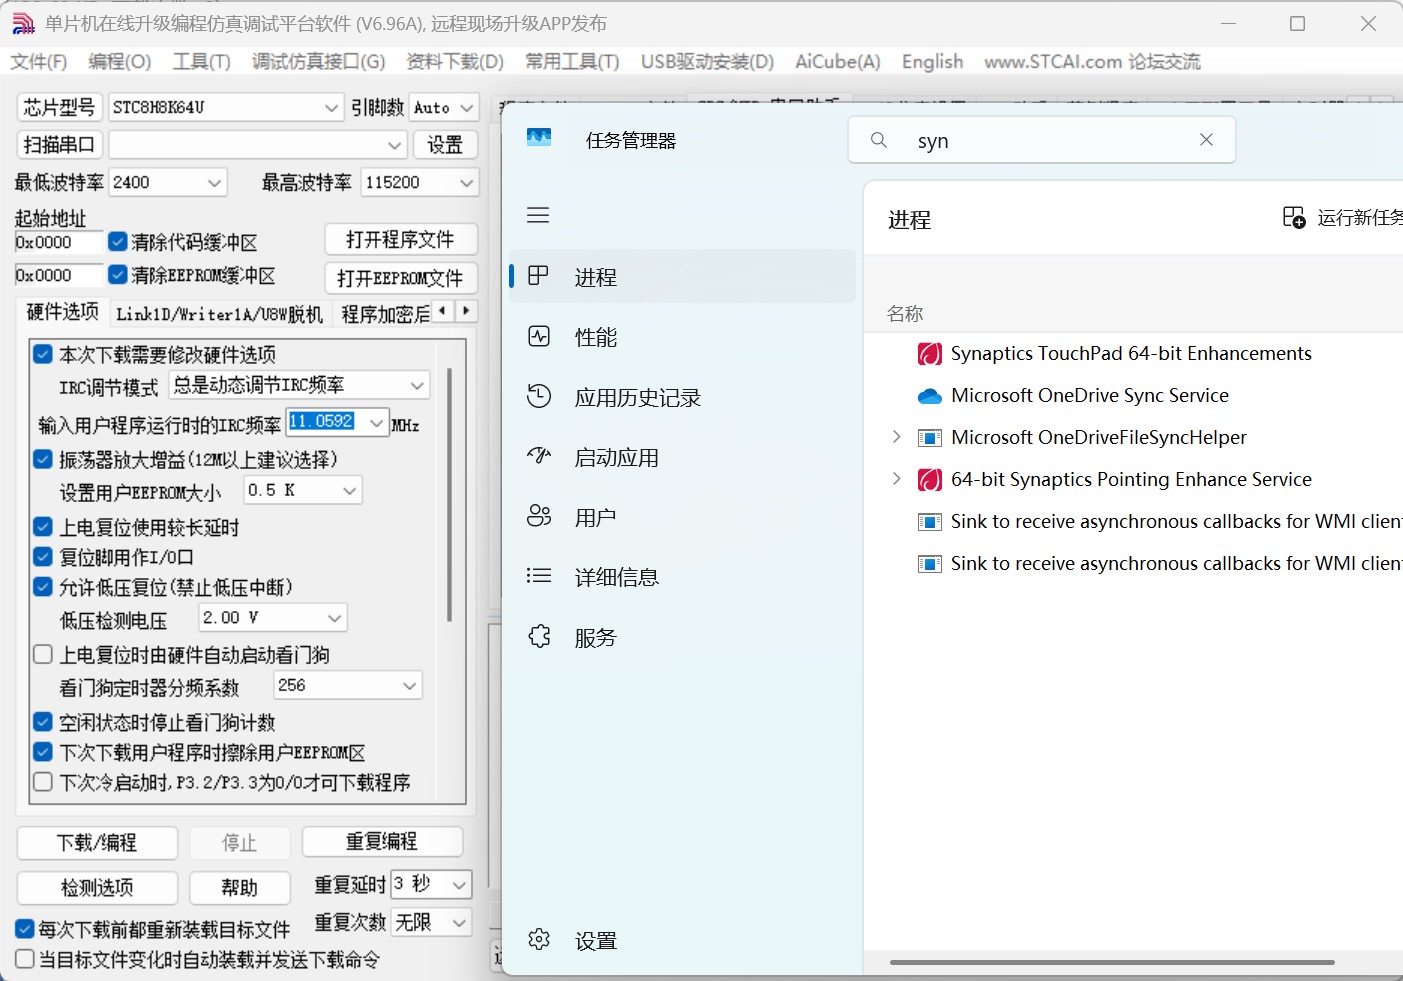Open the 用户 users page icon

pyautogui.click(x=539, y=517)
